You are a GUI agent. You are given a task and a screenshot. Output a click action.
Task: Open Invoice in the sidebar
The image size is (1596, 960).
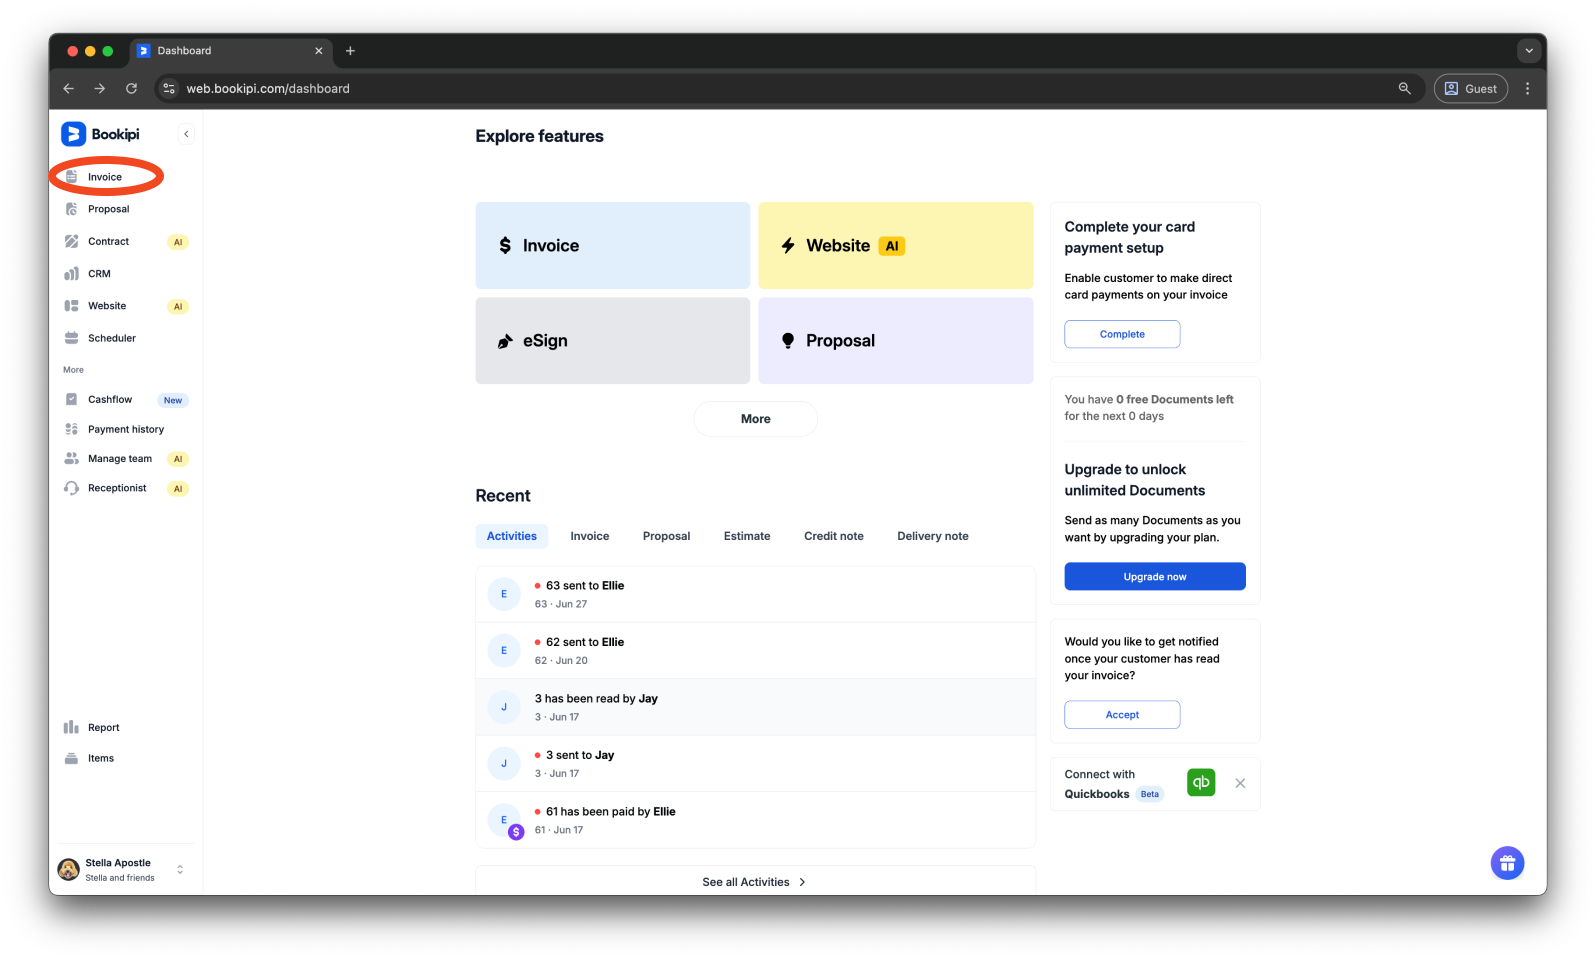tap(104, 177)
